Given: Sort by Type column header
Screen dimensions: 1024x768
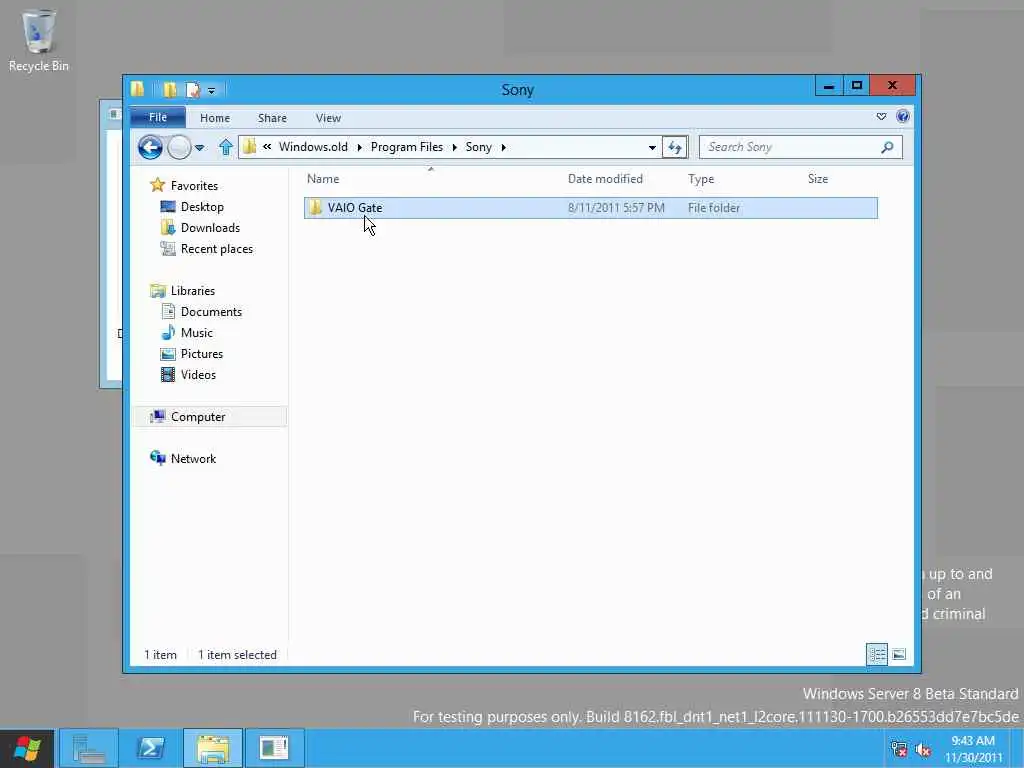Looking at the screenshot, I should point(701,179).
